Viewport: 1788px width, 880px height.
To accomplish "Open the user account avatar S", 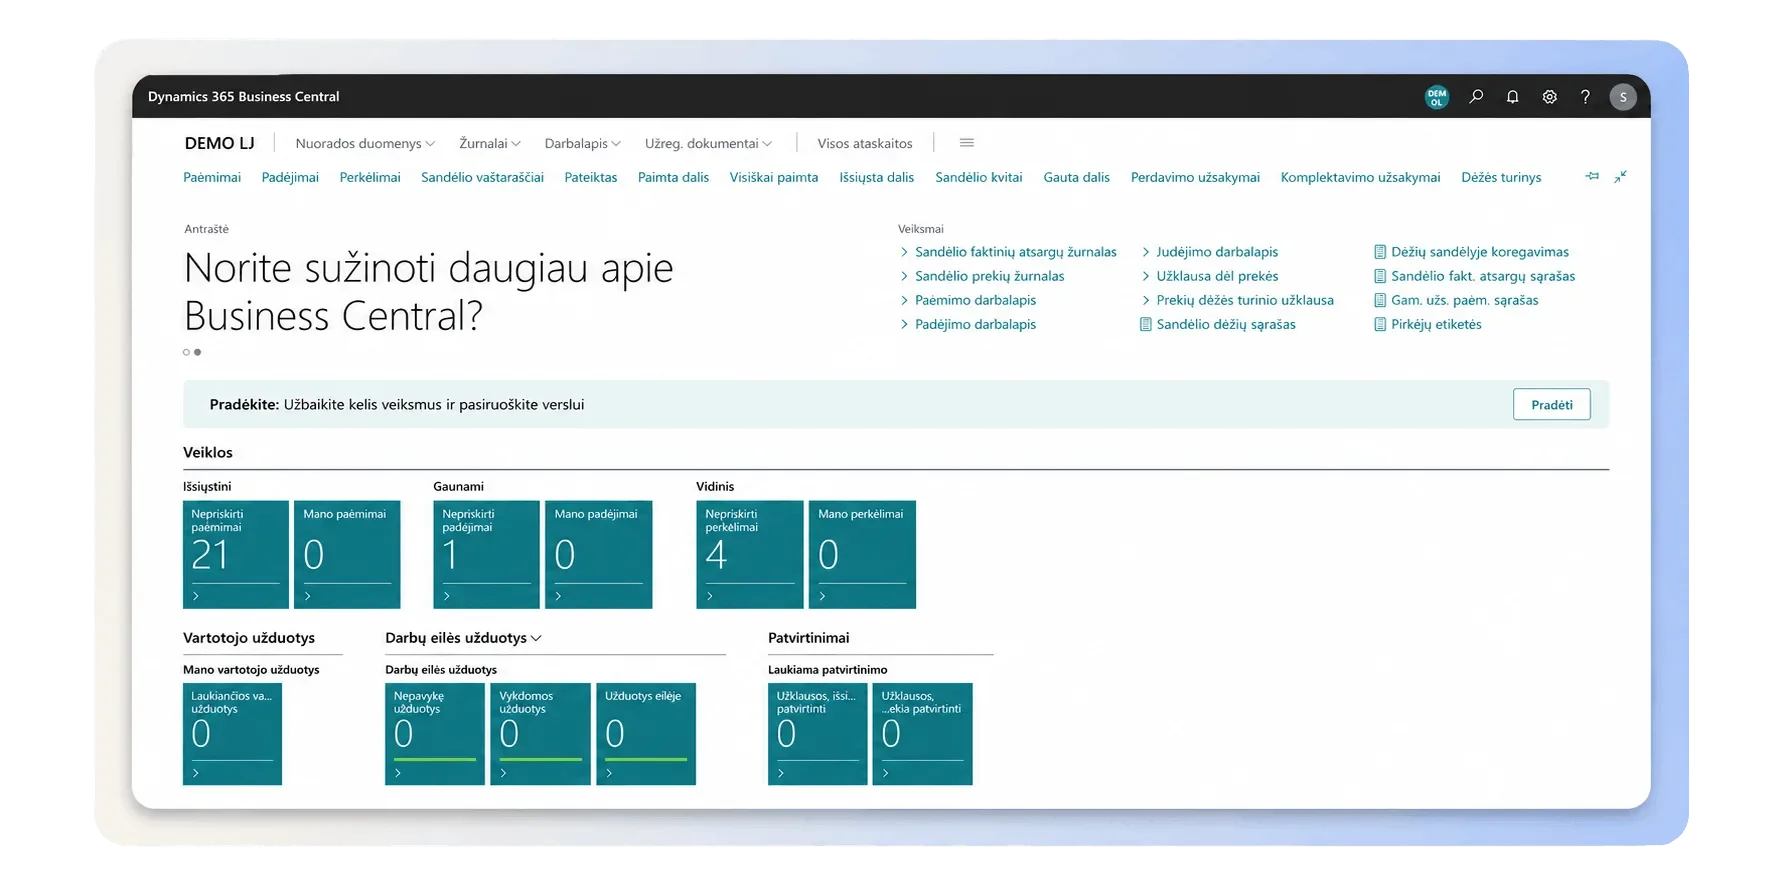I will (x=1623, y=97).
